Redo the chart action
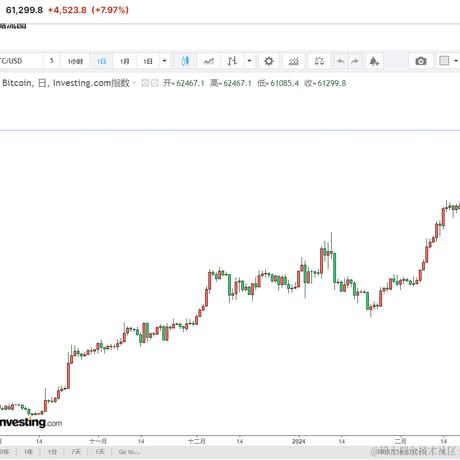The width and height of the screenshot is (460, 460). click(x=355, y=61)
